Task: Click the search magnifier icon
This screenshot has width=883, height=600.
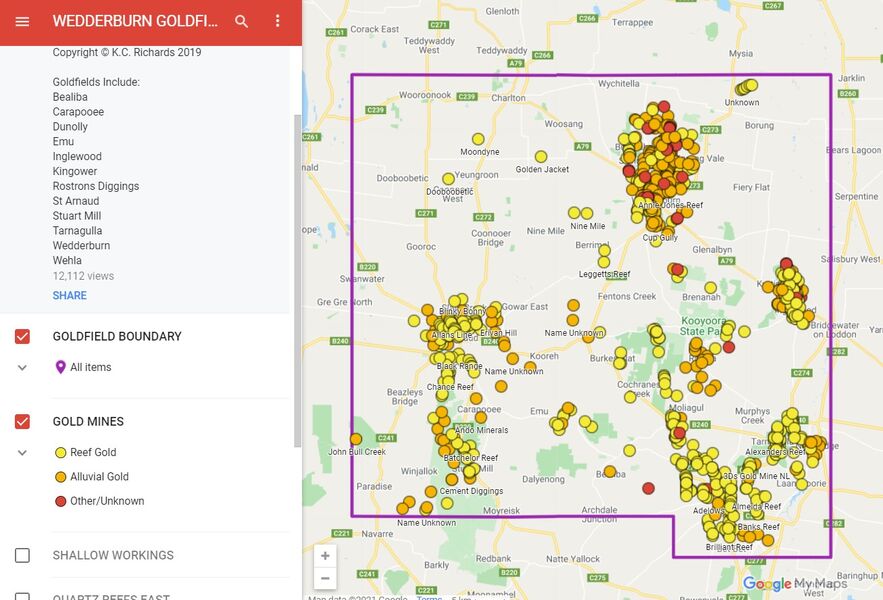Action: (242, 21)
